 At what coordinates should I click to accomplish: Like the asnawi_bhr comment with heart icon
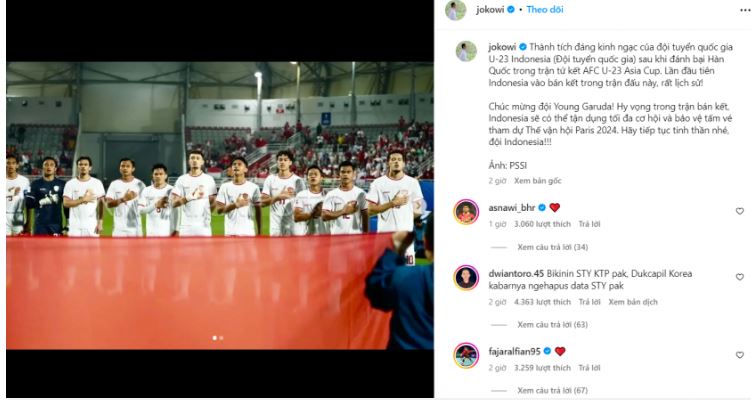(x=740, y=211)
